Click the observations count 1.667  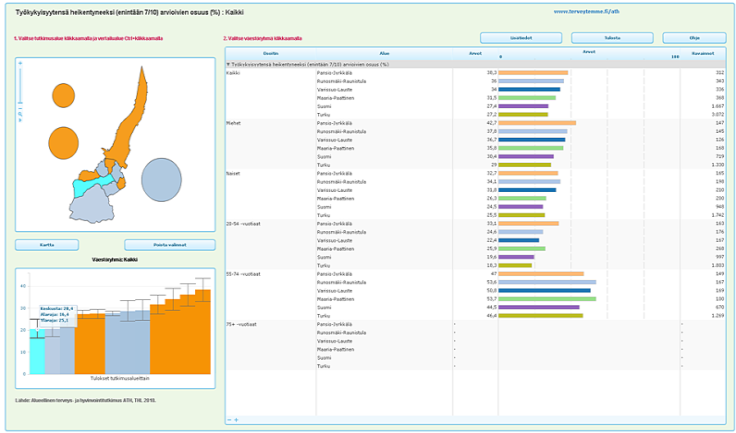point(718,106)
